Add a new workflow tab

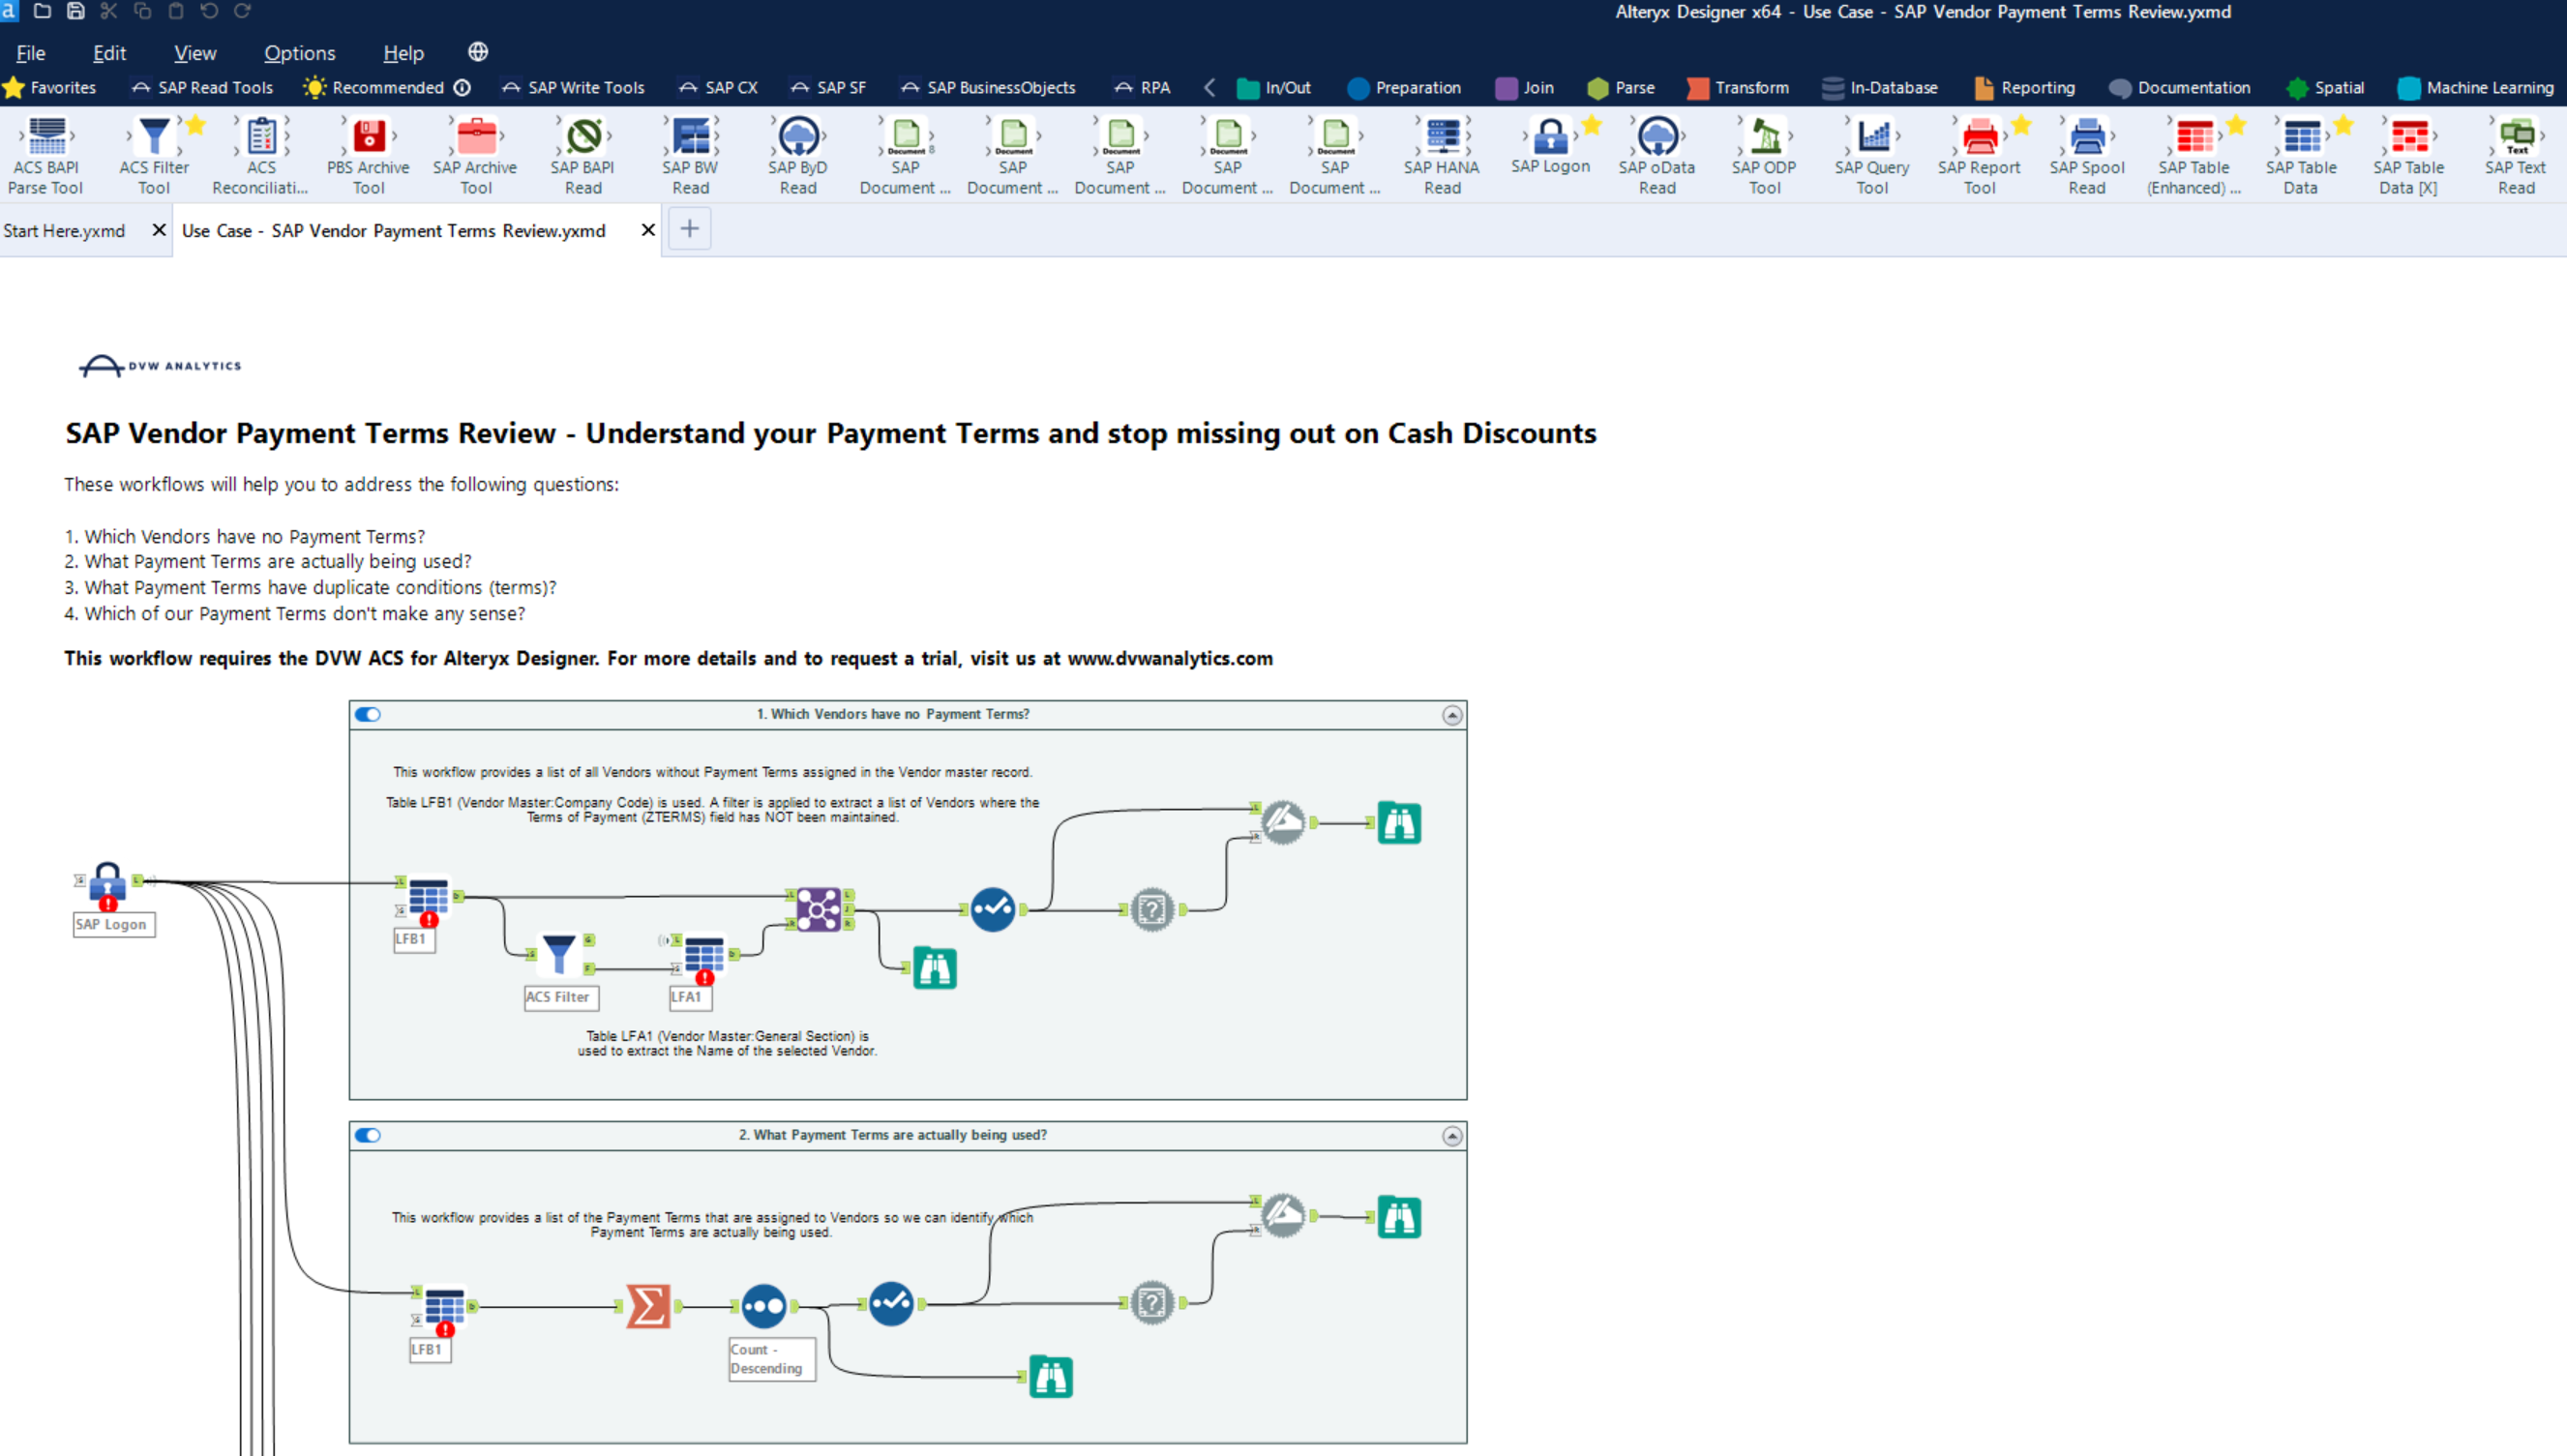(x=689, y=229)
